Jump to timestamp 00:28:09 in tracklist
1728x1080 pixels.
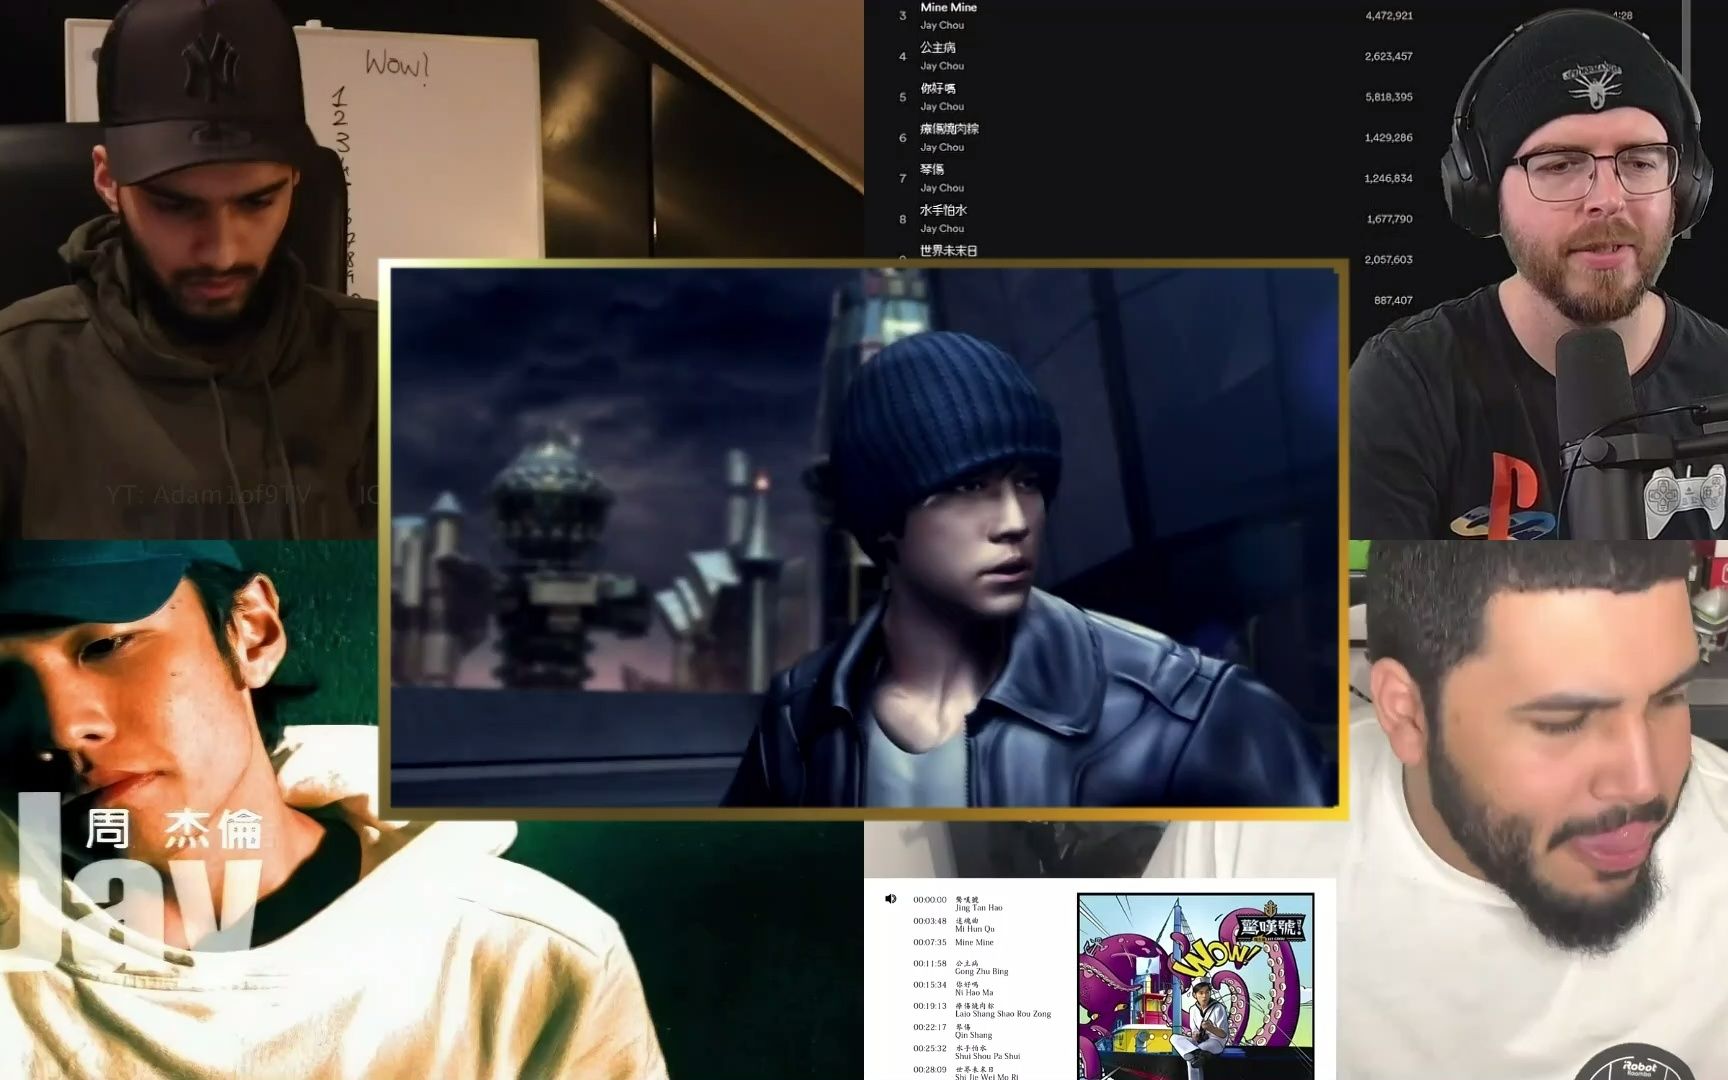pos(929,1070)
